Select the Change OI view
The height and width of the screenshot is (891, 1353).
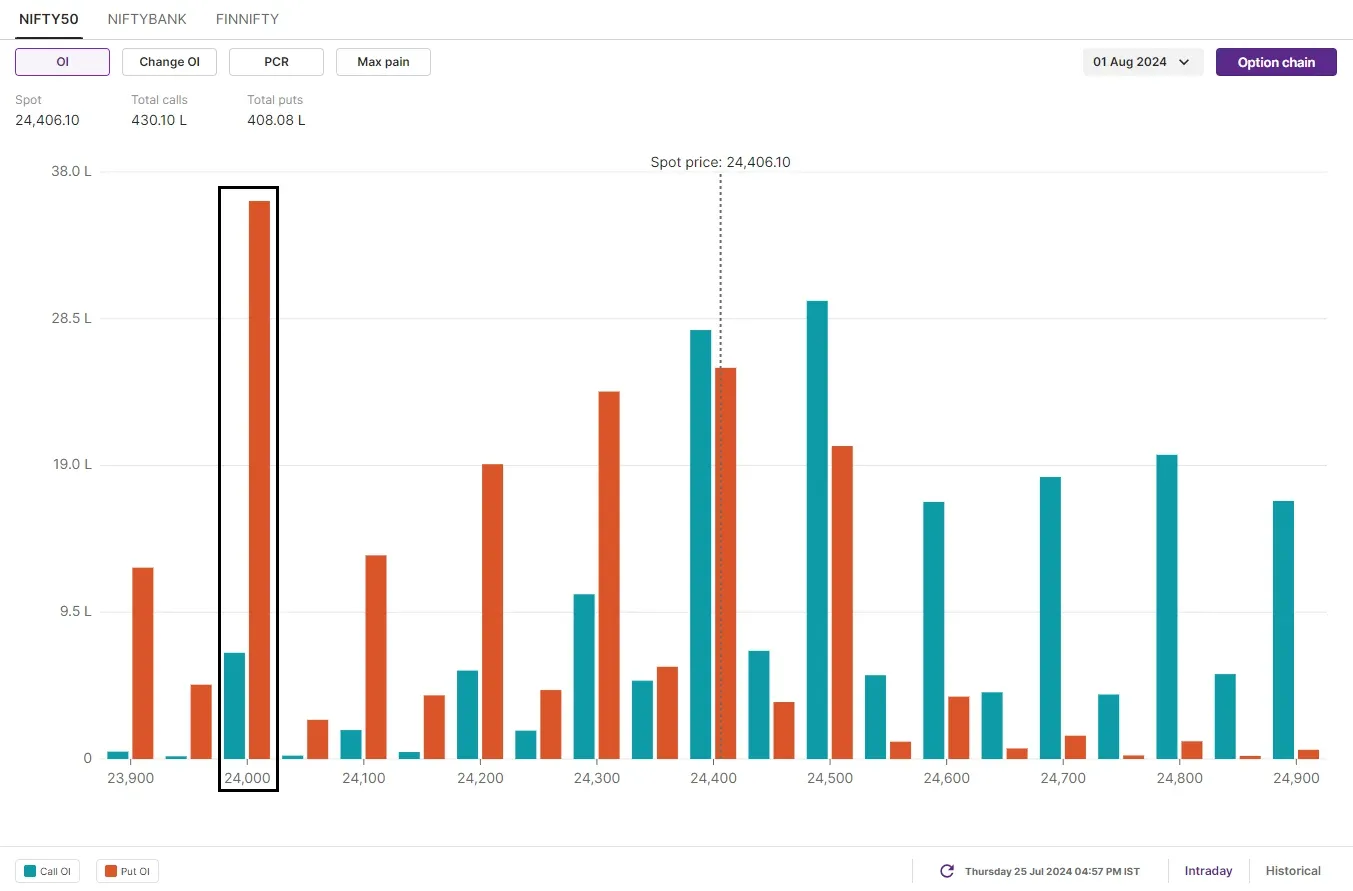(169, 62)
